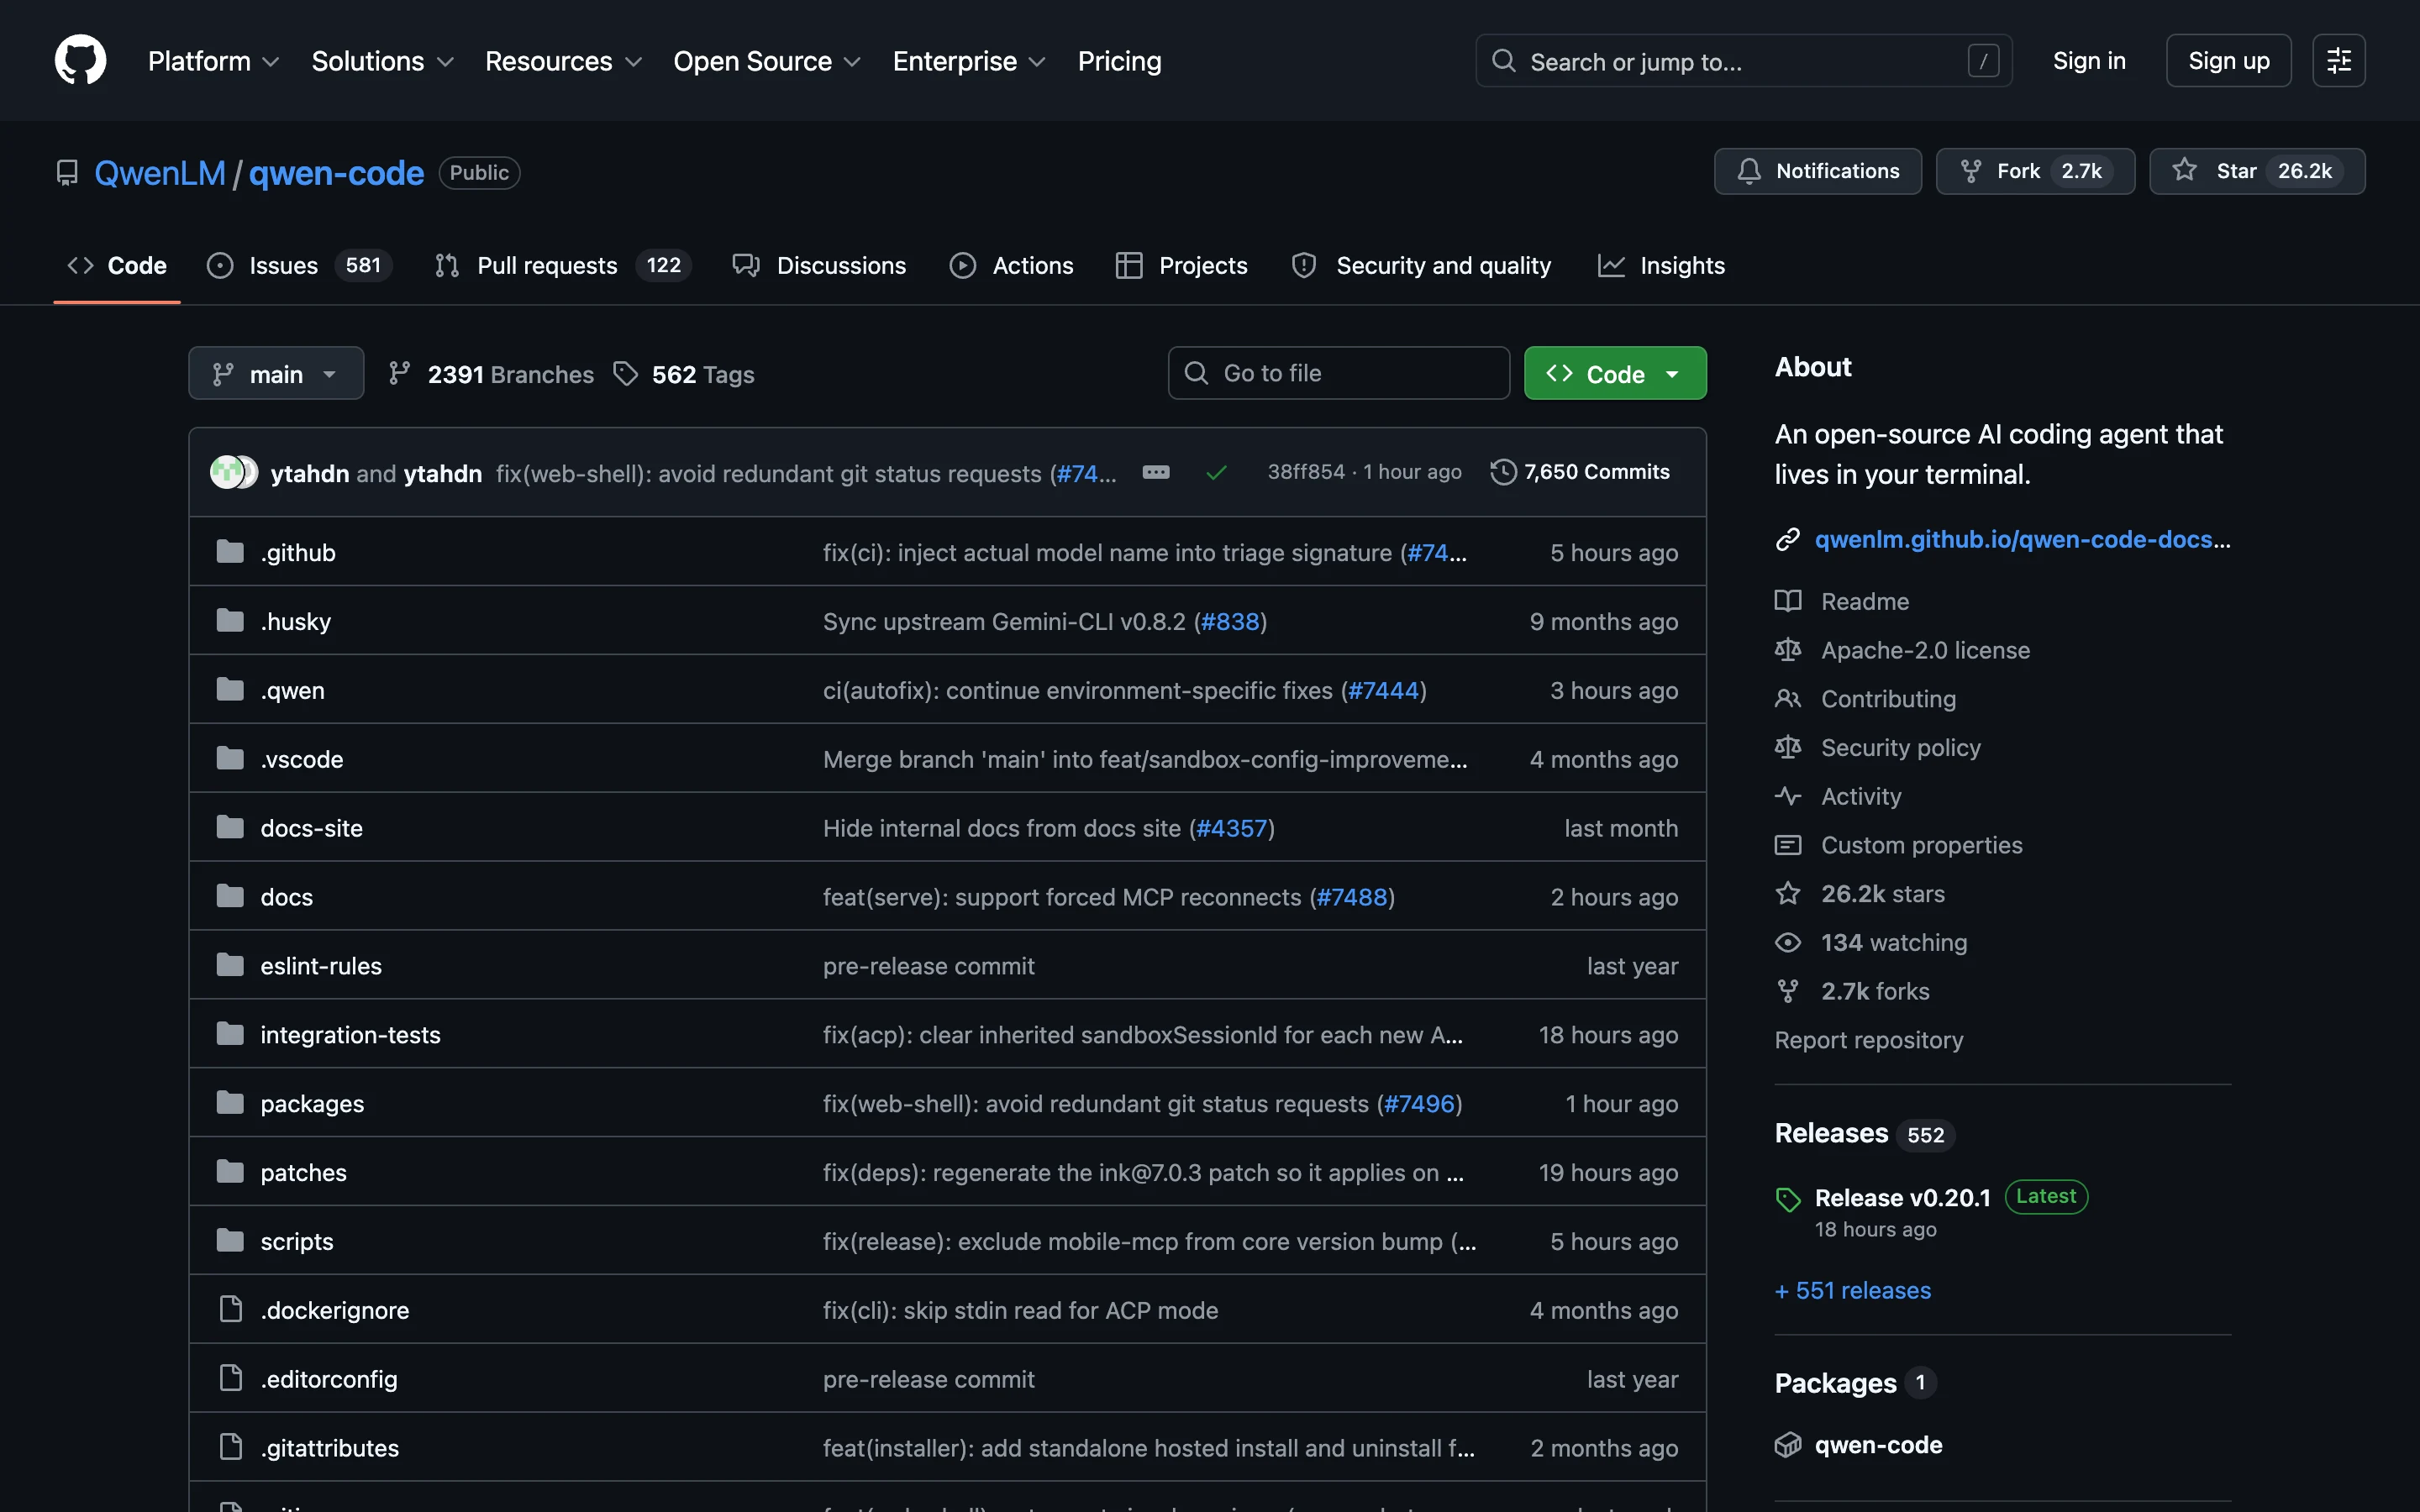The height and width of the screenshot is (1512, 2420).
Task: Fork the repository
Action: 2034,171
